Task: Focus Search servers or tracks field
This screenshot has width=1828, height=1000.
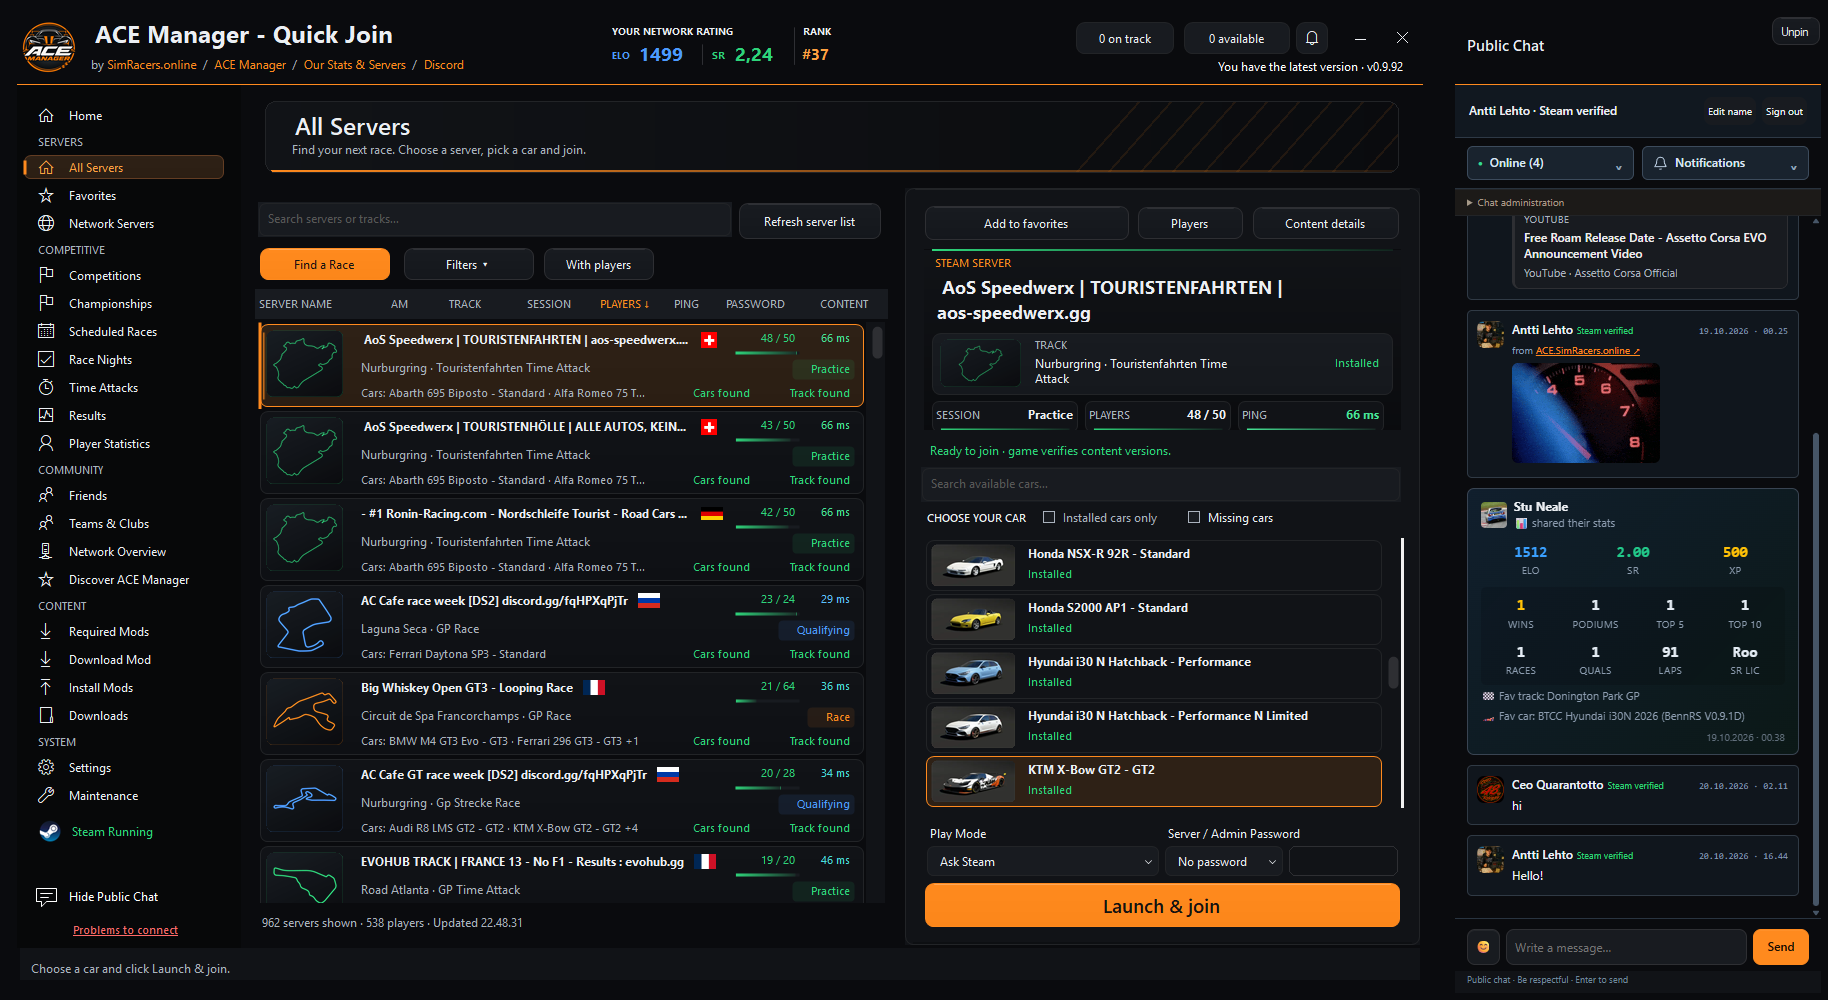Action: point(496,219)
